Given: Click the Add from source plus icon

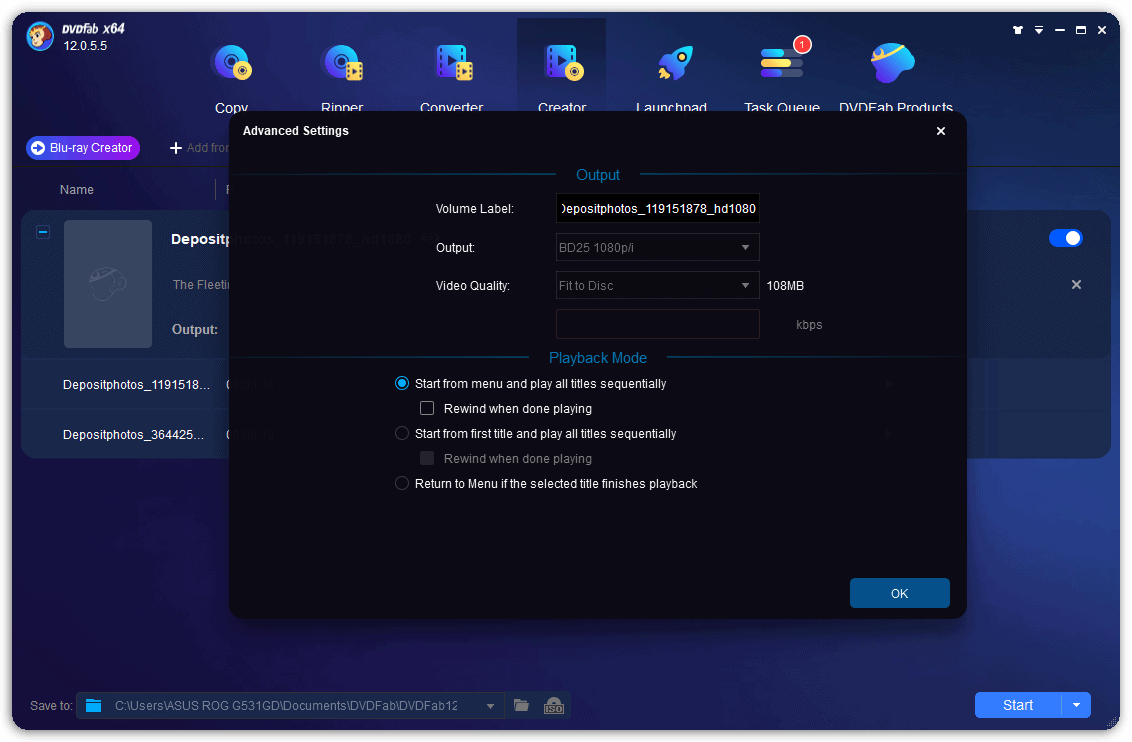Looking at the screenshot, I should (175, 148).
